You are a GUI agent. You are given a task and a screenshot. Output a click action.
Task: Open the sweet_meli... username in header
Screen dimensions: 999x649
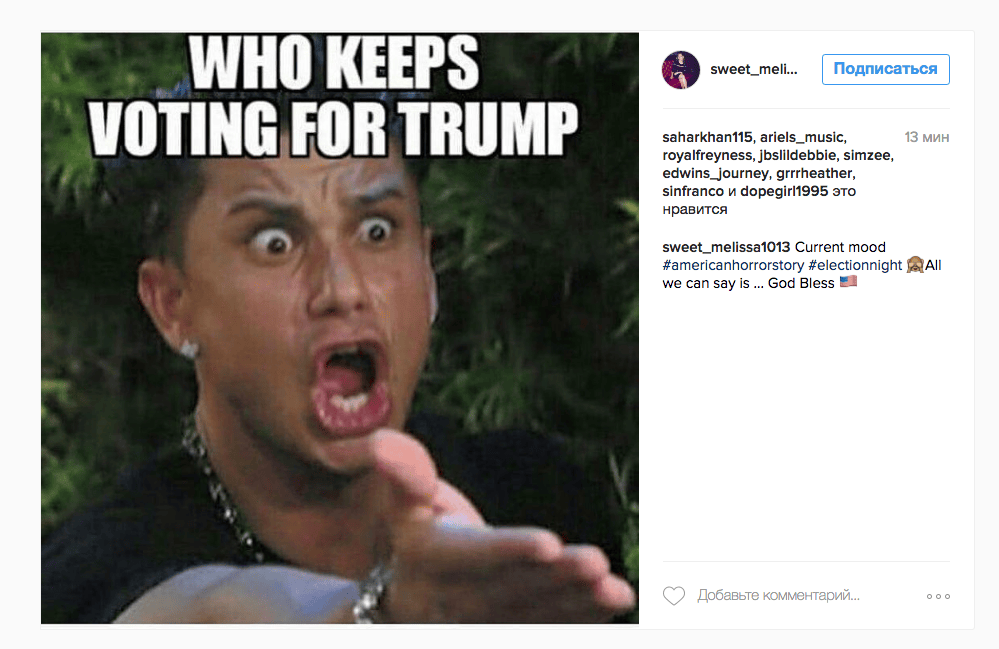click(754, 69)
